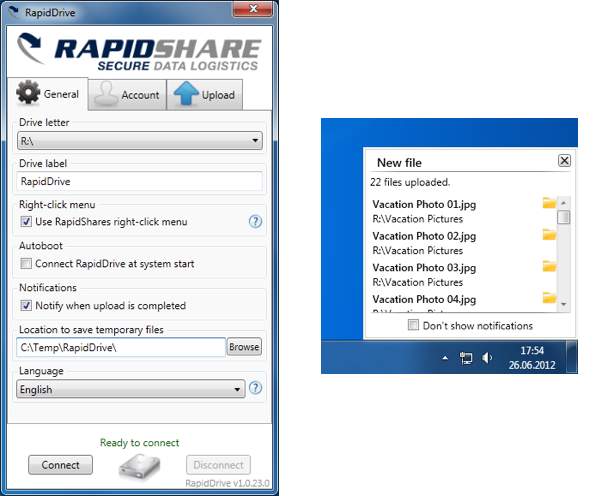Click the Drive label input field

pyautogui.click(x=140, y=181)
